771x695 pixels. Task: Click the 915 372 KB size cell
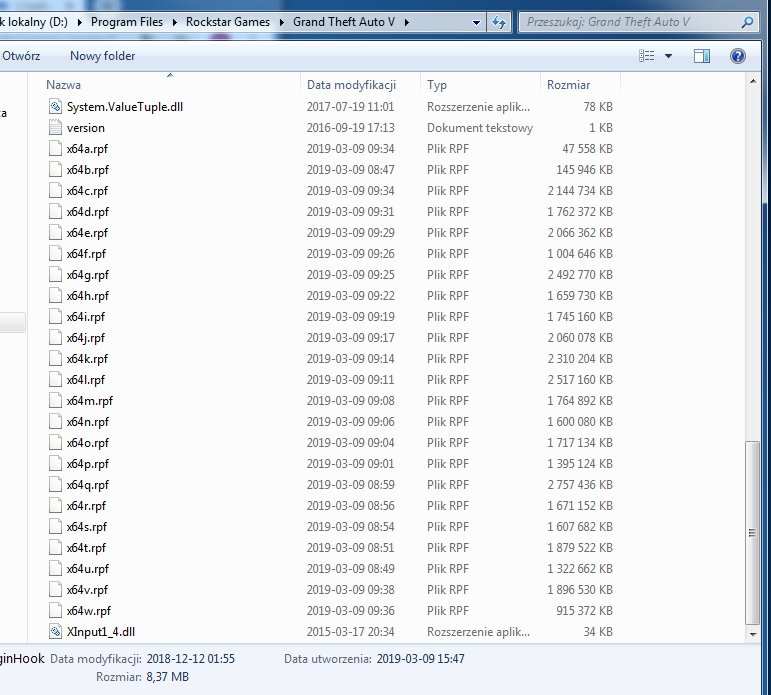[x=584, y=611]
